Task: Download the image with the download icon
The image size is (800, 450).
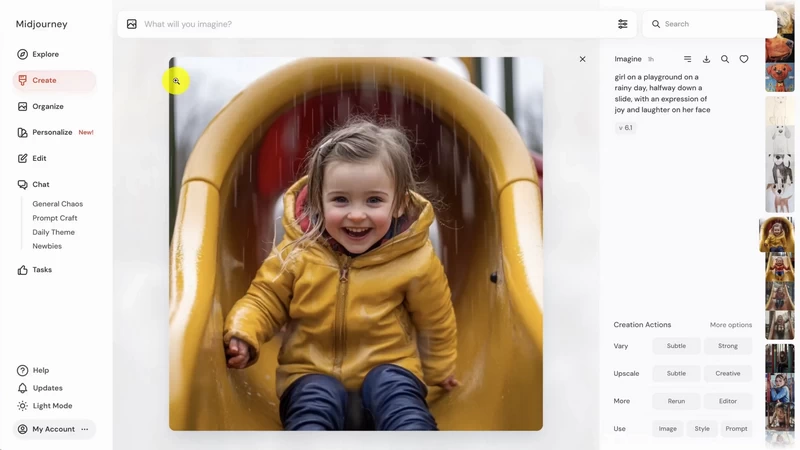Action: coord(706,59)
